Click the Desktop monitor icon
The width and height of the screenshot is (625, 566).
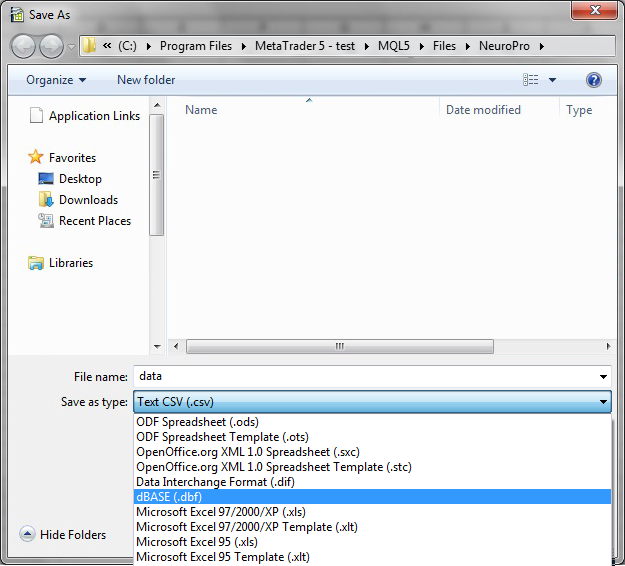(46, 179)
